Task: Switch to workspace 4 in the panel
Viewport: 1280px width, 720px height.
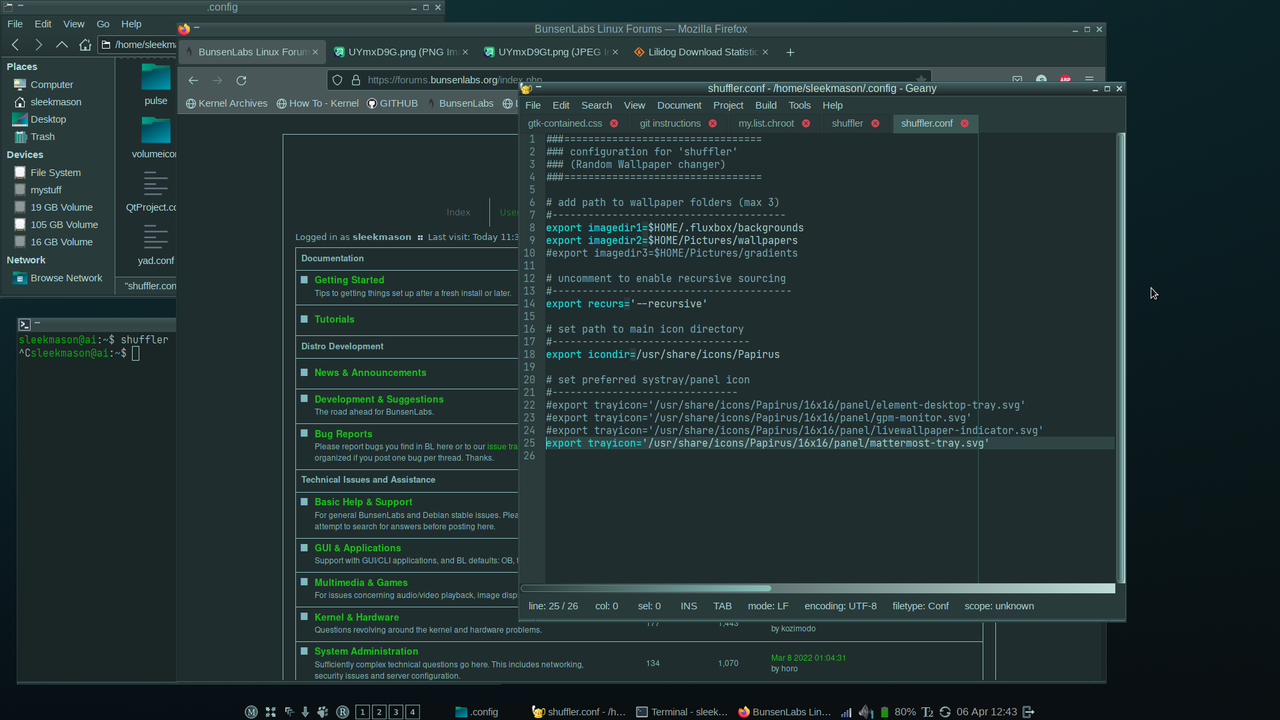Action: tap(413, 712)
